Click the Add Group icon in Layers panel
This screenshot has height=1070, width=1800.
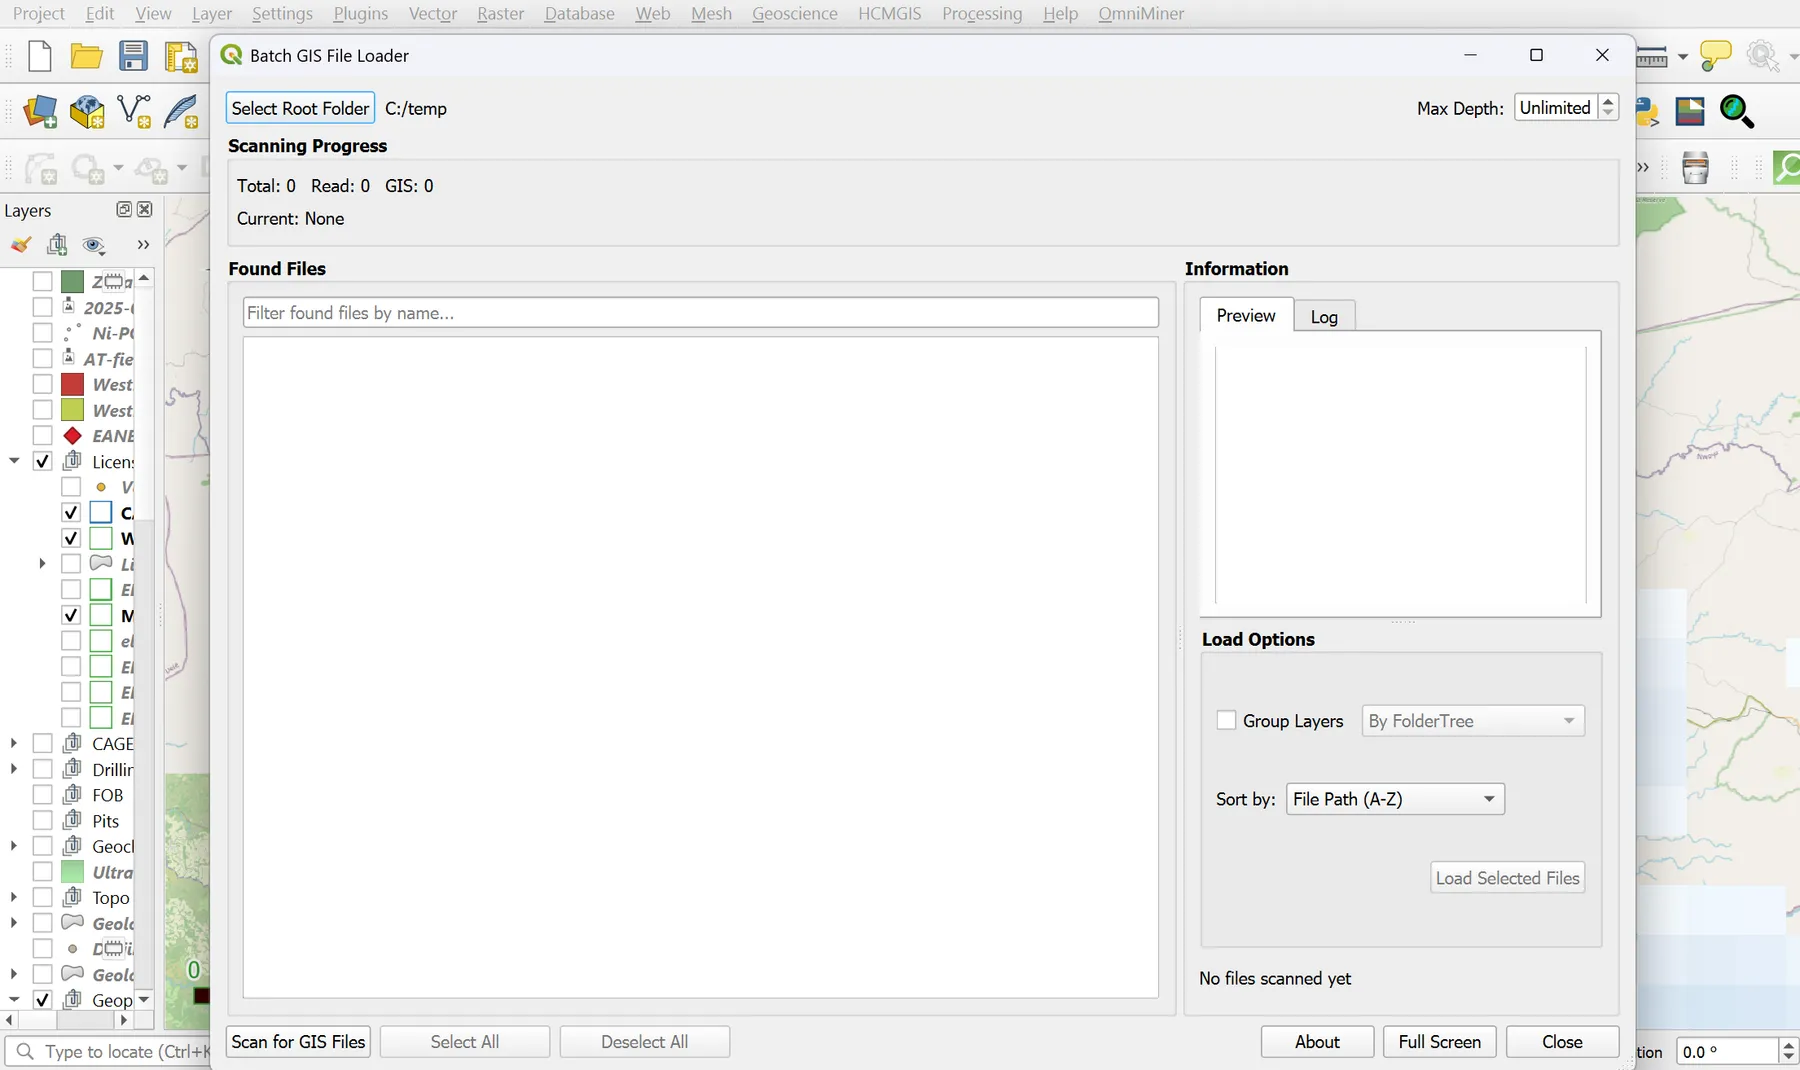[x=57, y=245]
